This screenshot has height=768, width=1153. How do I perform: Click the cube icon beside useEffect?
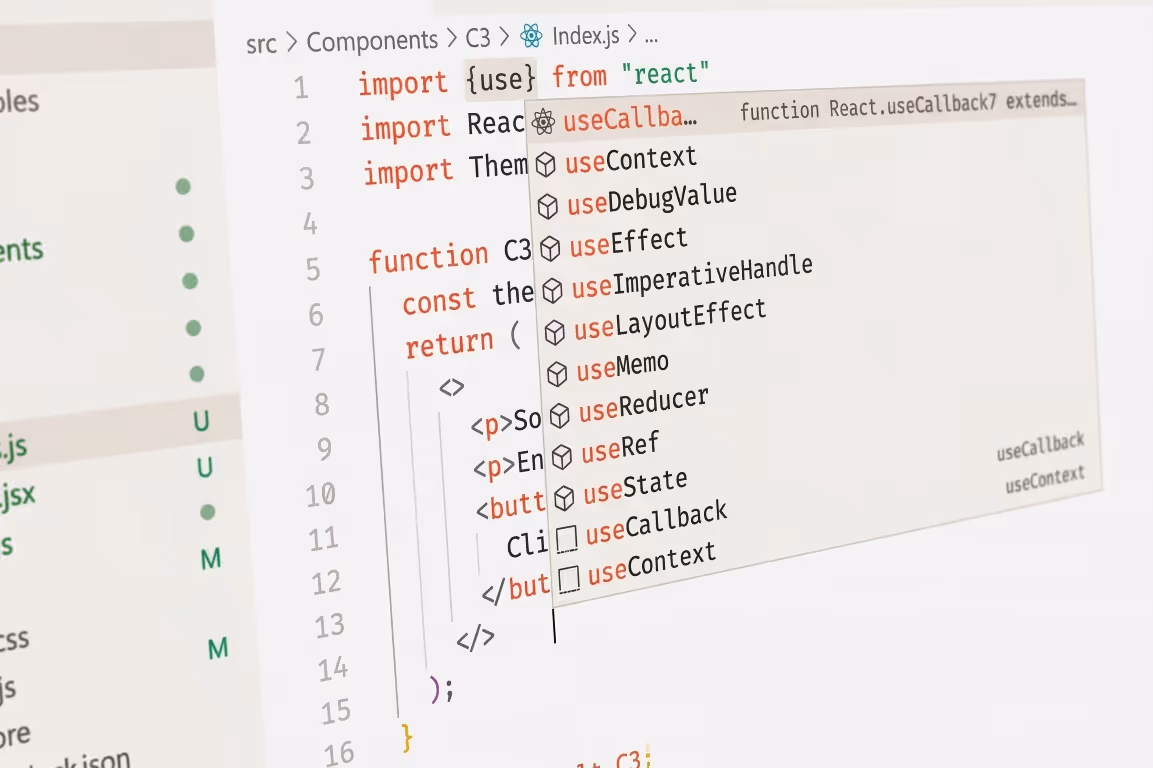click(550, 249)
